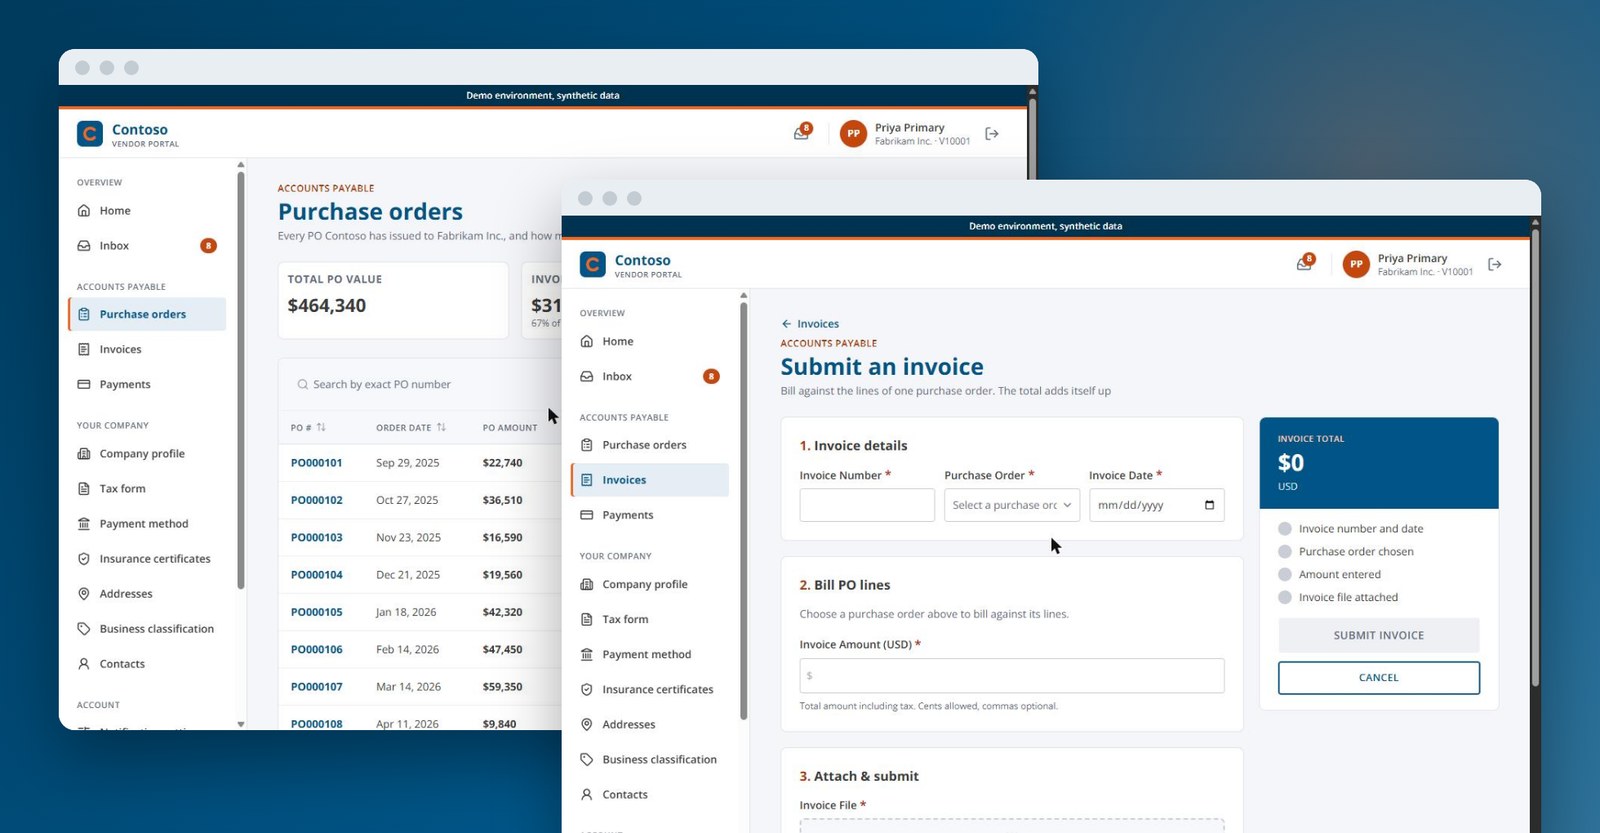Click the Submit Invoice button
Viewport: 1600px width, 833px height.
point(1379,635)
